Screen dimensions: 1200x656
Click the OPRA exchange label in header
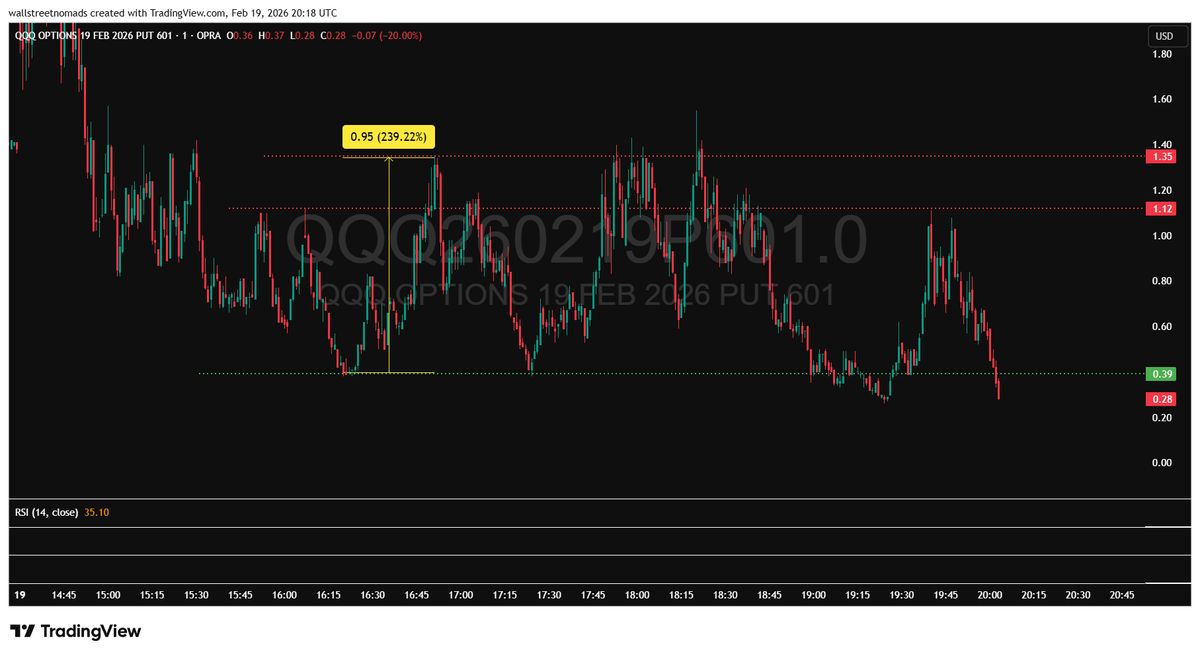click(208, 35)
